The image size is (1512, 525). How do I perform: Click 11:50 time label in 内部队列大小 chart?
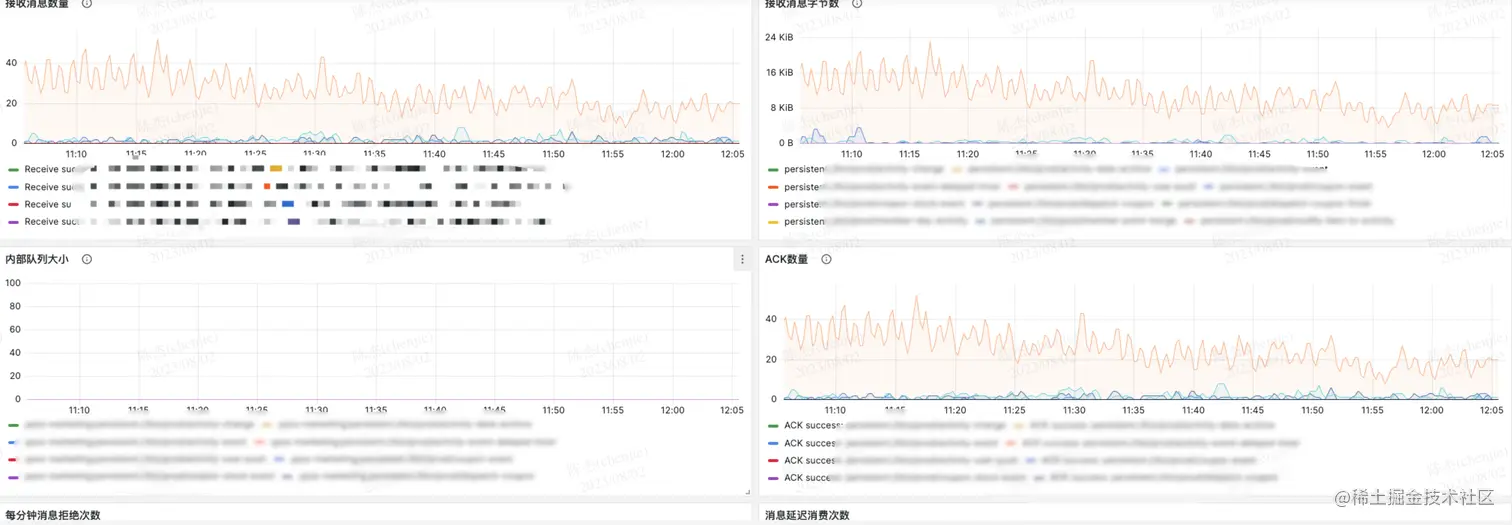(553, 410)
